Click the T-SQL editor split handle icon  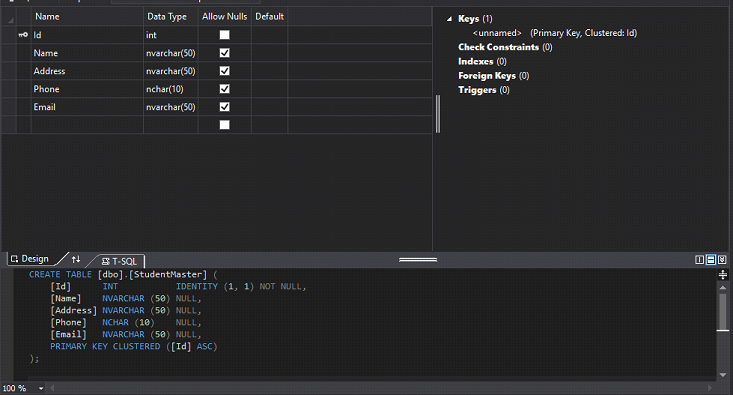[723, 275]
